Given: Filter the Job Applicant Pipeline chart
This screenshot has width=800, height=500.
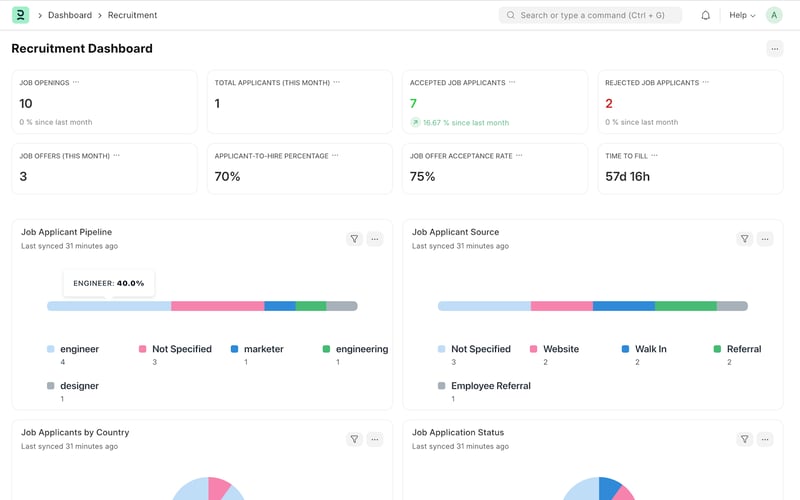Looking at the screenshot, I should click(354, 239).
